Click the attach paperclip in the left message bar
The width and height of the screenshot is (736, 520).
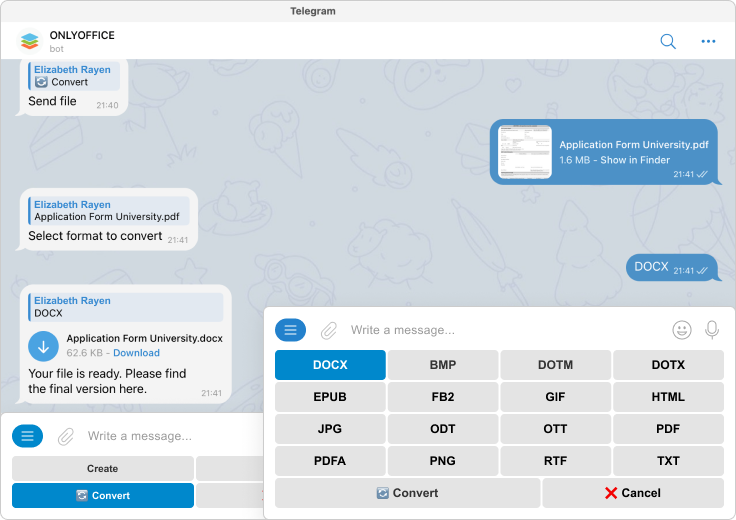point(66,436)
